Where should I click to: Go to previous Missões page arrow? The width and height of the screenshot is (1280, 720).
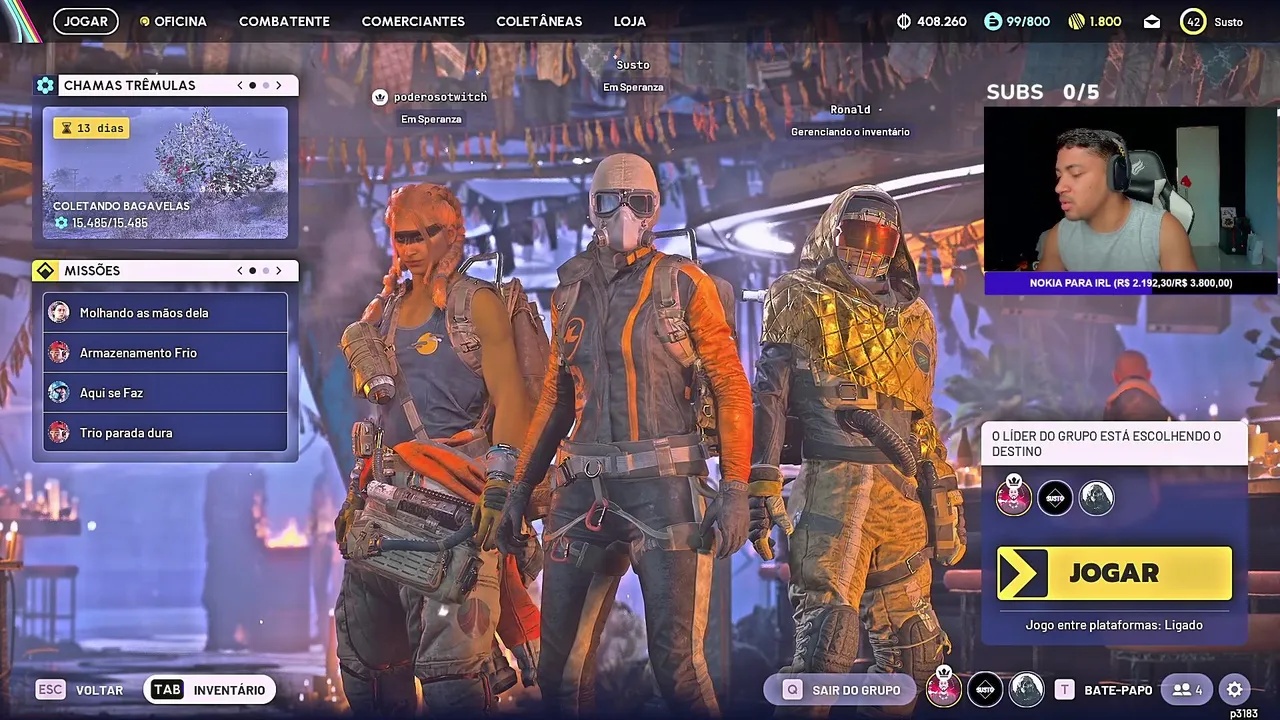(x=240, y=270)
